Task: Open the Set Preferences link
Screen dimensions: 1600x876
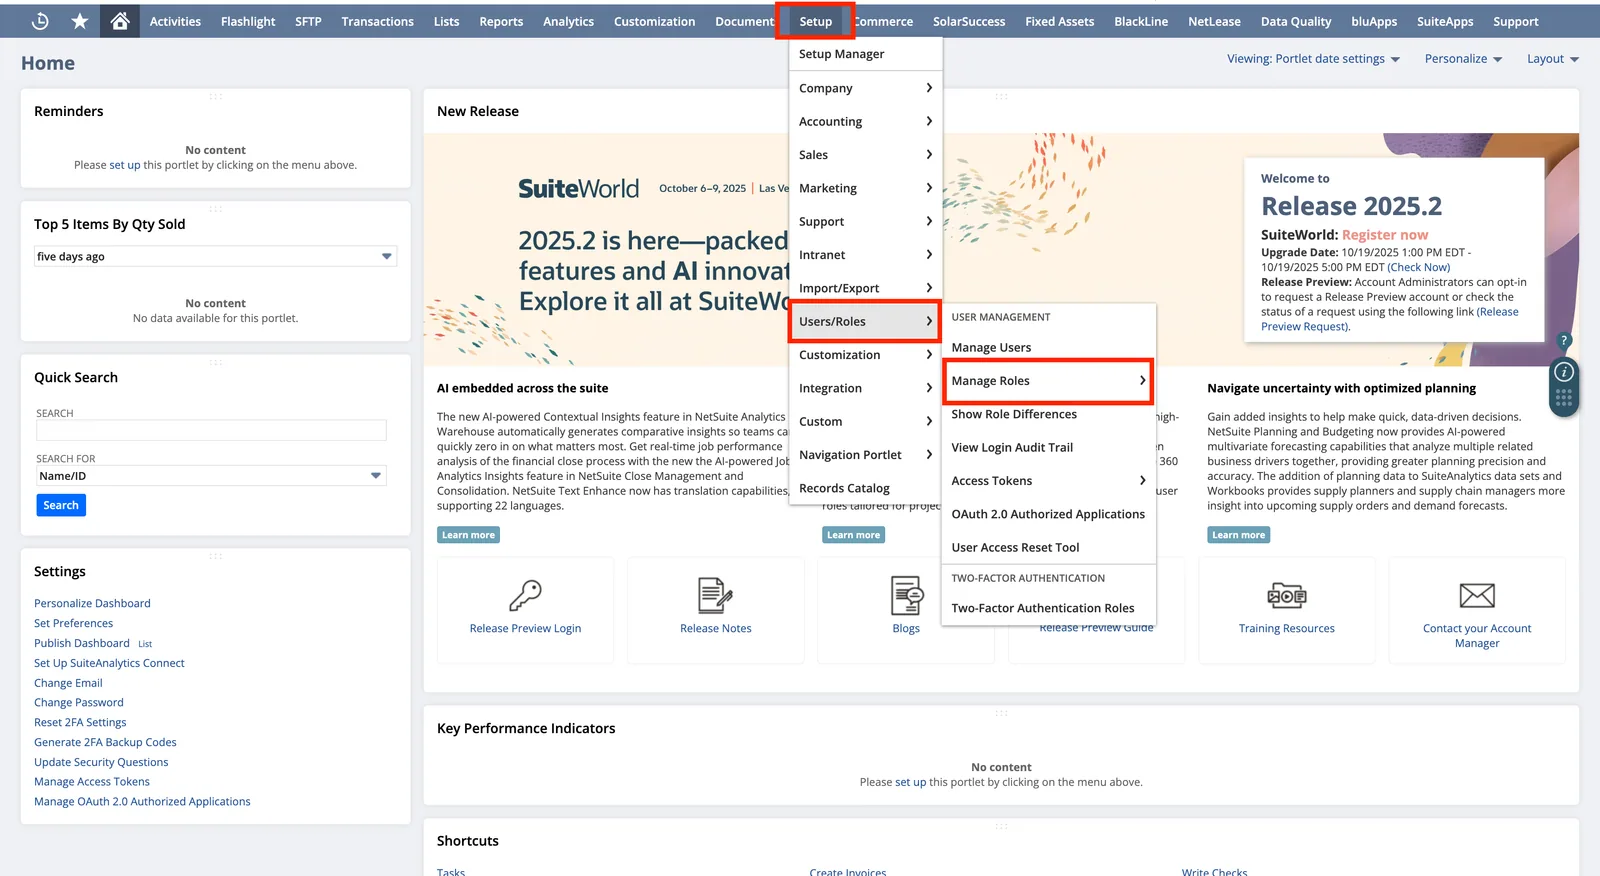Action: point(73,623)
